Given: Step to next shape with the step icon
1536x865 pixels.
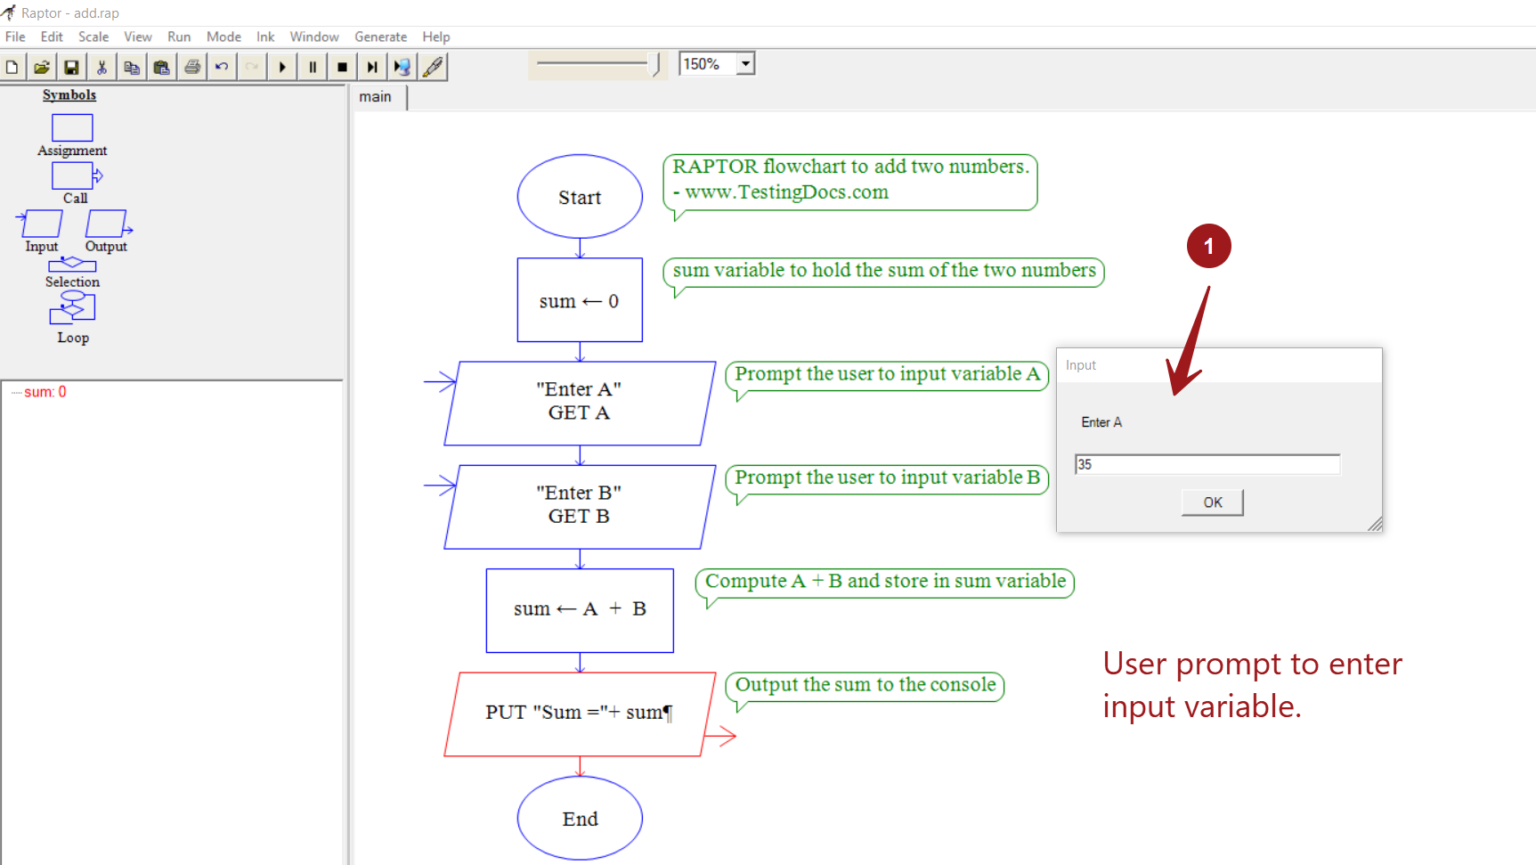Looking at the screenshot, I should click(x=372, y=67).
